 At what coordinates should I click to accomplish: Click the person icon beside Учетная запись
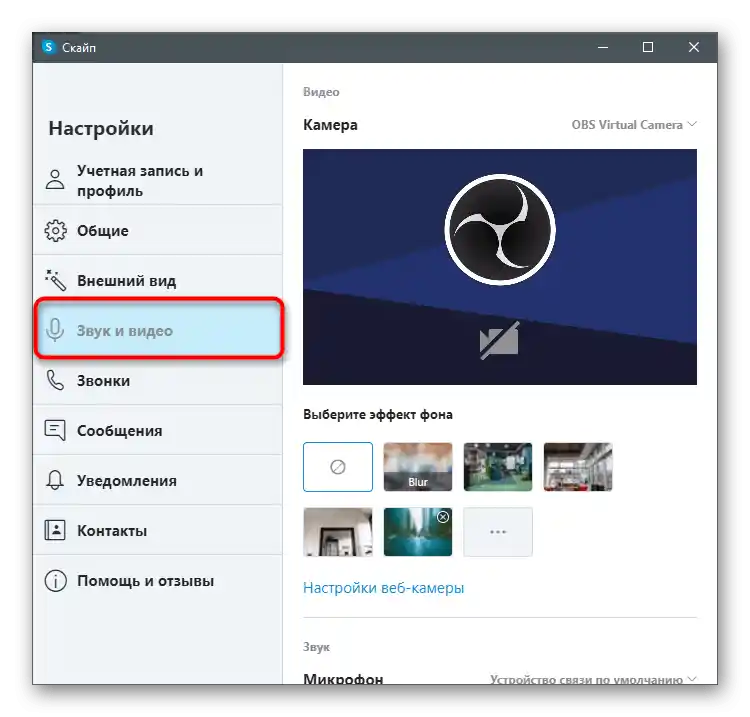55,180
